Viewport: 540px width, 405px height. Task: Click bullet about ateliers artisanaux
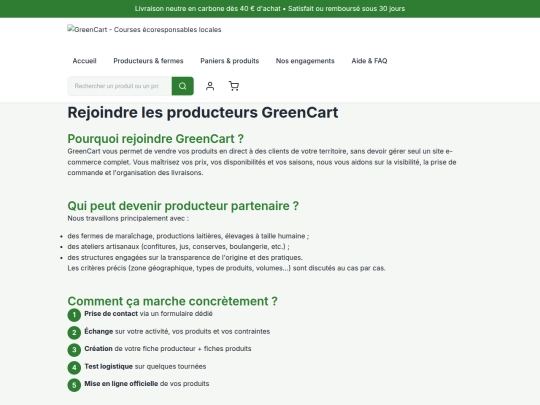point(178,247)
